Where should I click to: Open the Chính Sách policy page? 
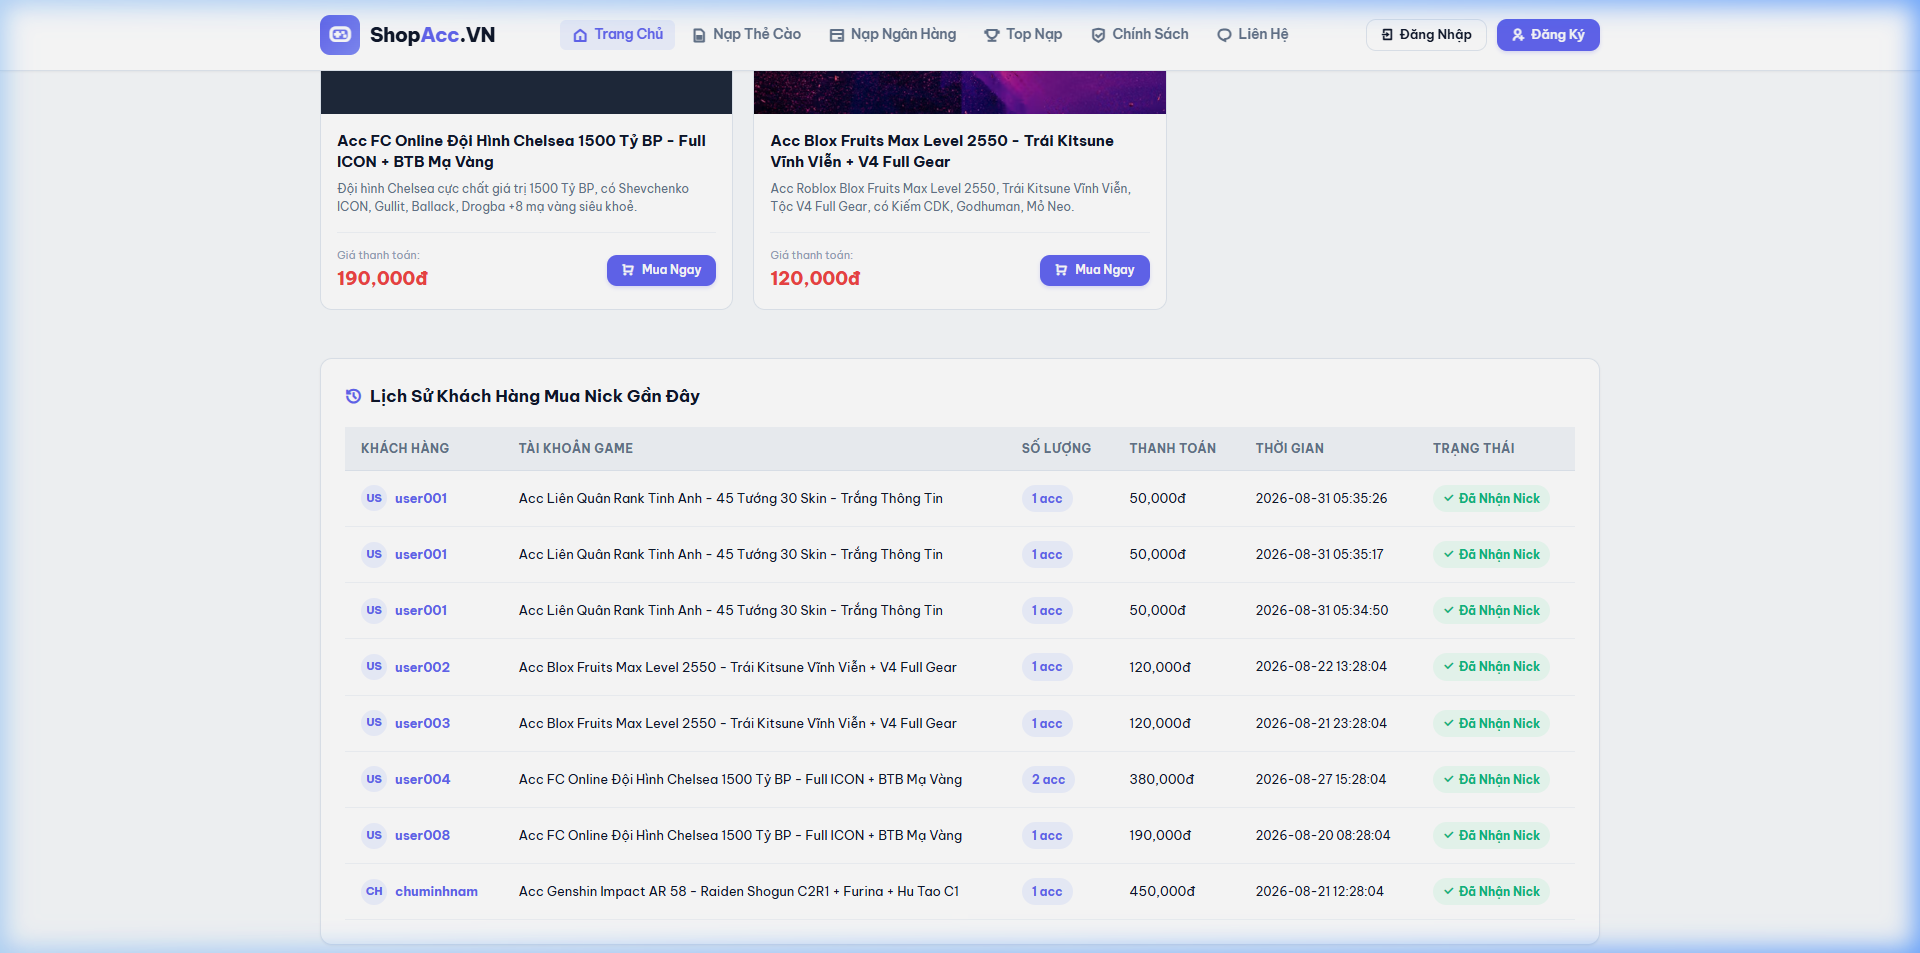1140,35
